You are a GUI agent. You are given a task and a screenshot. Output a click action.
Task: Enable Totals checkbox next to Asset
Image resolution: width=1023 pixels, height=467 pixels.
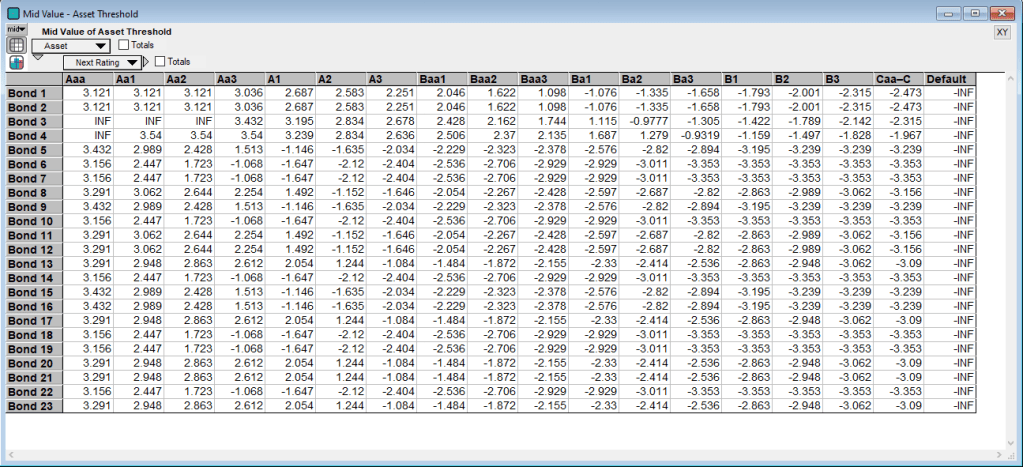124,45
